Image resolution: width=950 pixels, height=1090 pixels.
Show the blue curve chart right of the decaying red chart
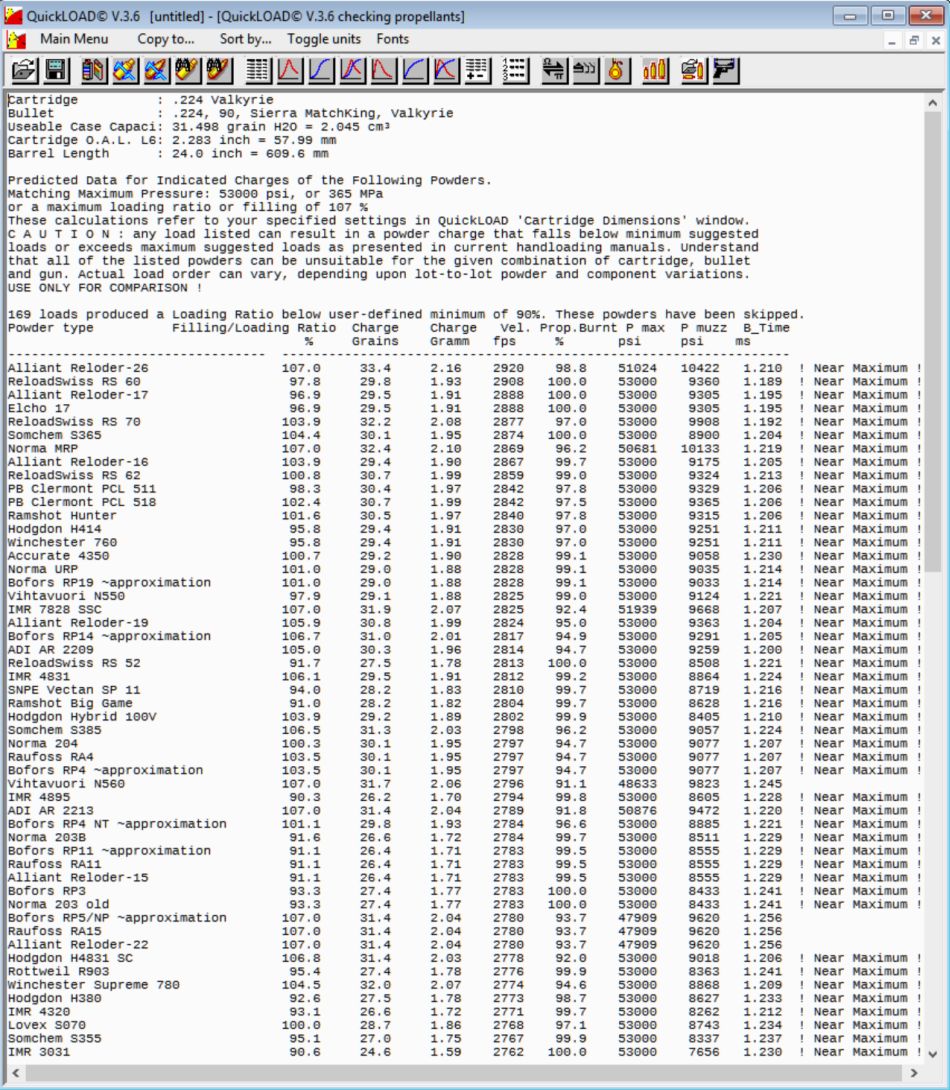[x=414, y=70]
